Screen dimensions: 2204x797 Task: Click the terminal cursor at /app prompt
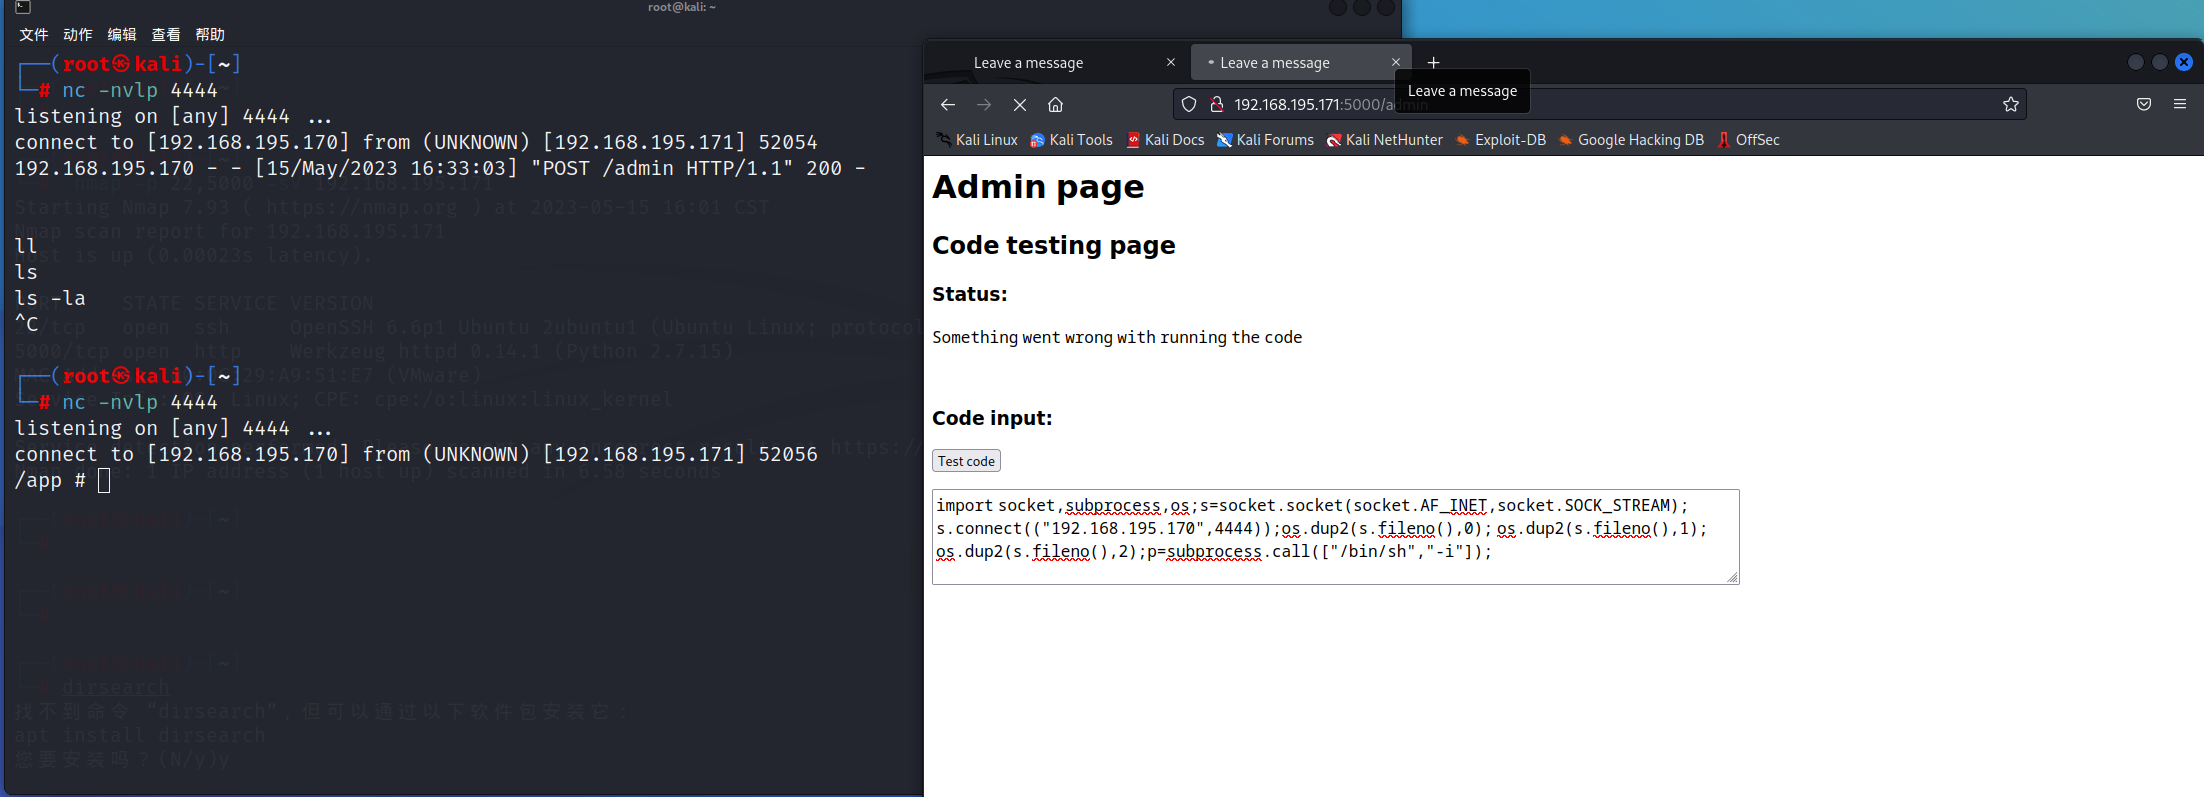pyautogui.click(x=104, y=481)
